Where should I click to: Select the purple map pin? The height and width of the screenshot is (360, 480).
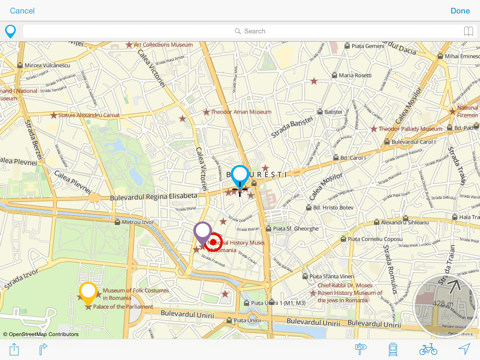203,233
